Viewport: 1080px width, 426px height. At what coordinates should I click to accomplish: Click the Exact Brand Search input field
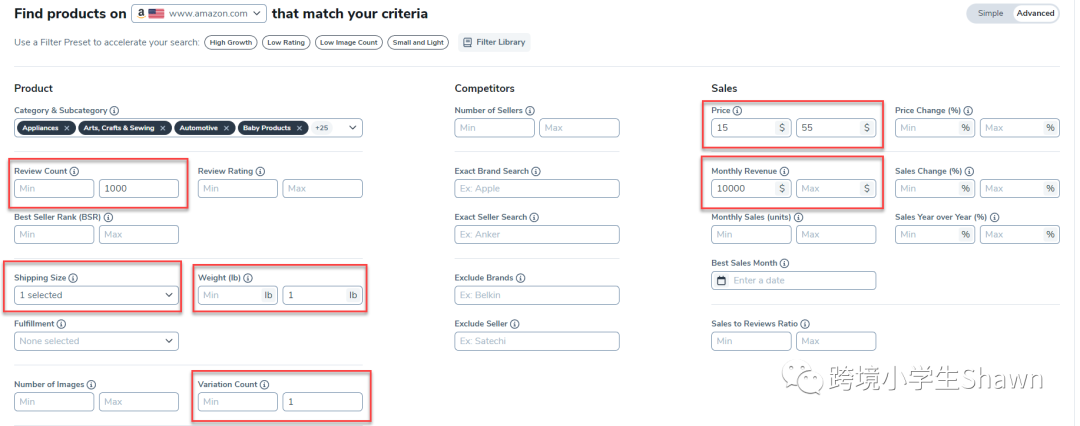click(537, 188)
